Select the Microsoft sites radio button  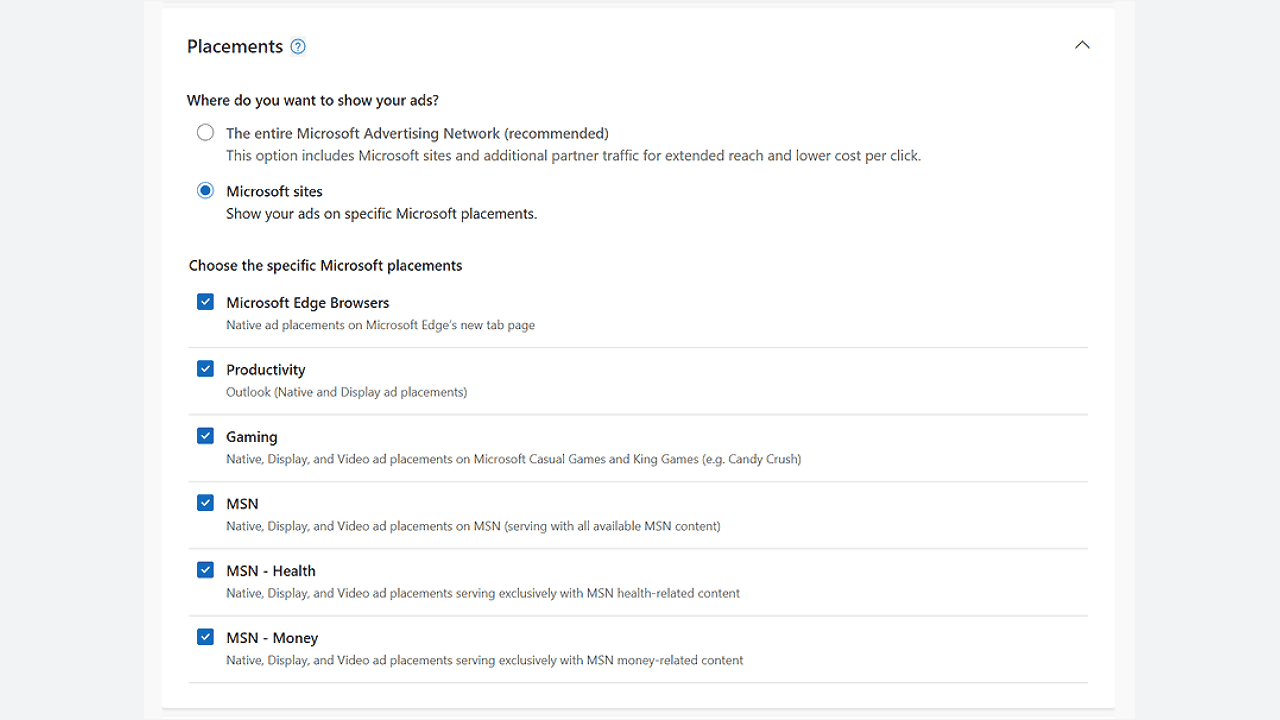(205, 190)
